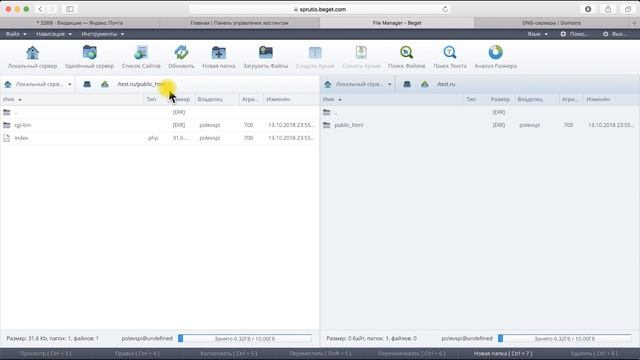
Task: Click left panel home directory icon
Action: click(x=105, y=84)
